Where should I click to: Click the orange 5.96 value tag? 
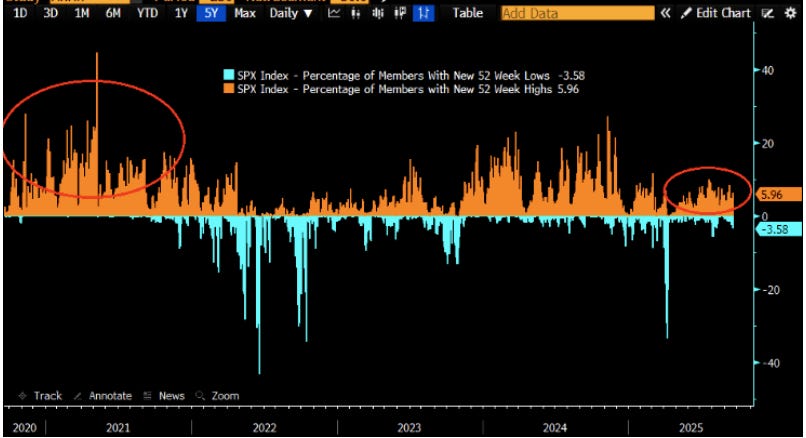pyautogui.click(x=778, y=195)
